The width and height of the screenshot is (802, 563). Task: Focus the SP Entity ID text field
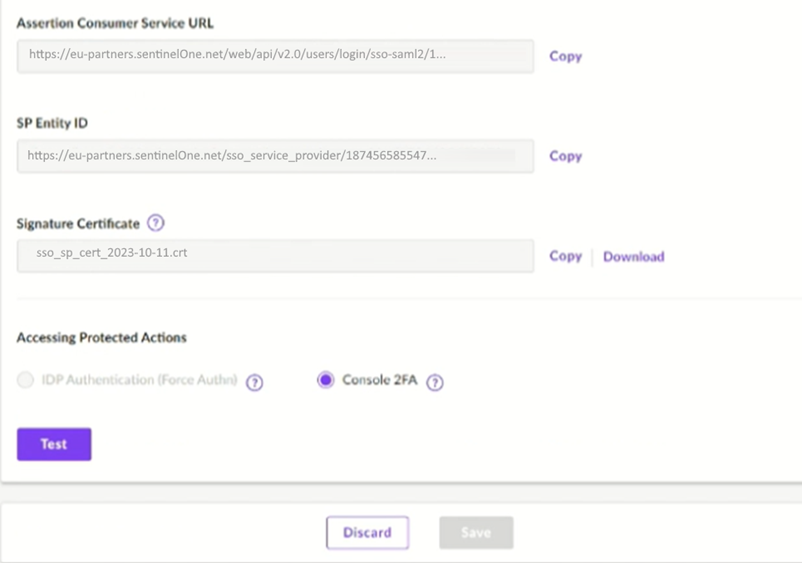point(275,156)
